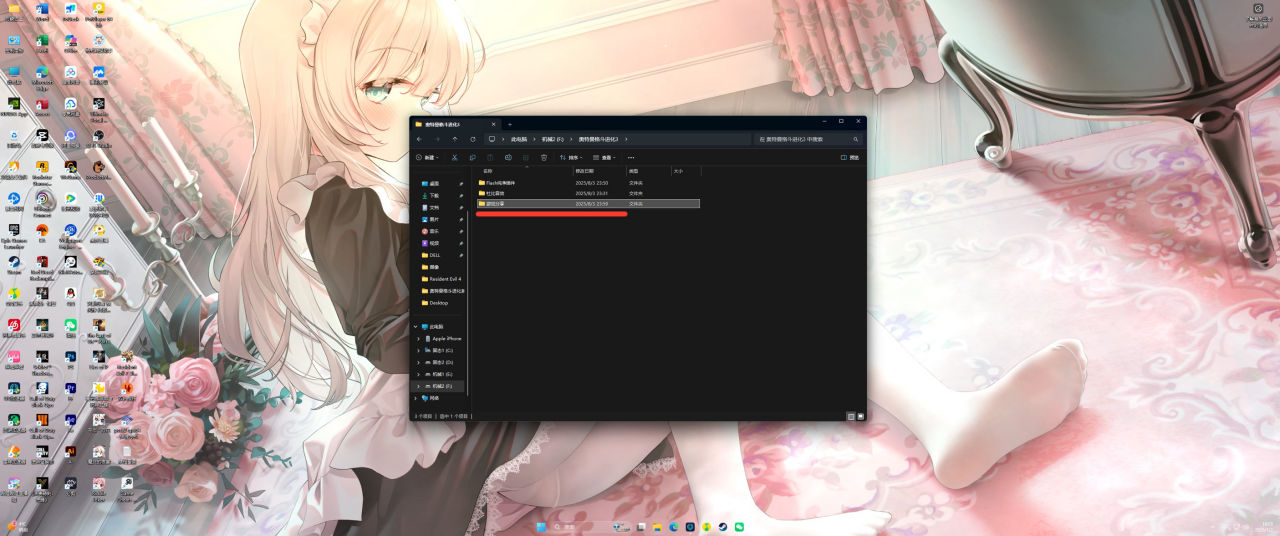Sort by 修改日期 date column header
1280x536 pixels.
click(x=584, y=171)
